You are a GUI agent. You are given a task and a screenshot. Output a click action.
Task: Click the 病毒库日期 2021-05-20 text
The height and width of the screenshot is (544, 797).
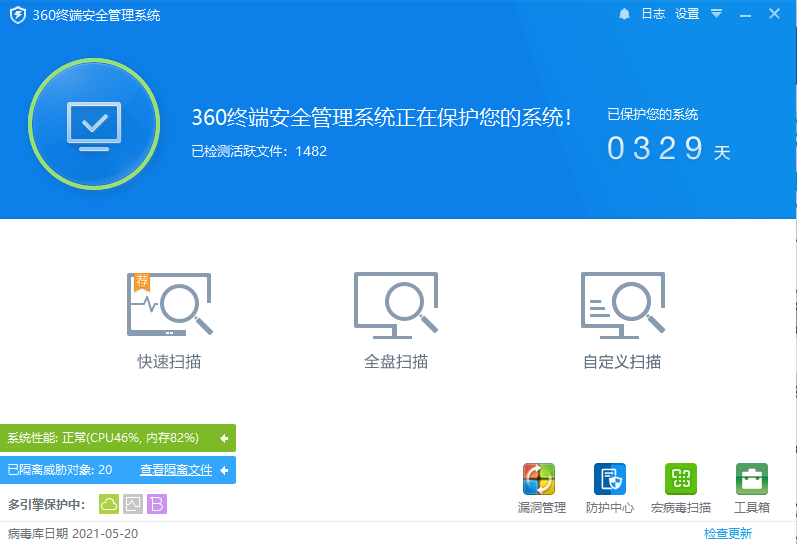click(x=73, y=533)
